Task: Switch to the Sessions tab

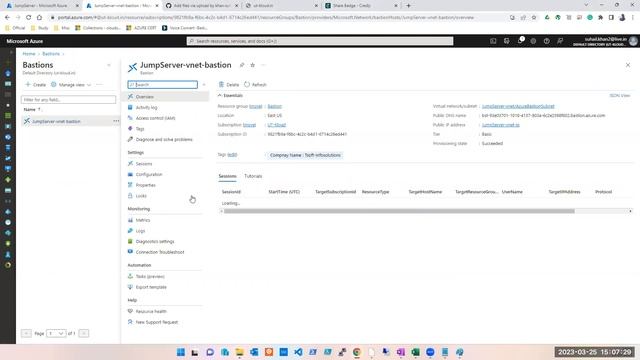Action: pos(227,176)
